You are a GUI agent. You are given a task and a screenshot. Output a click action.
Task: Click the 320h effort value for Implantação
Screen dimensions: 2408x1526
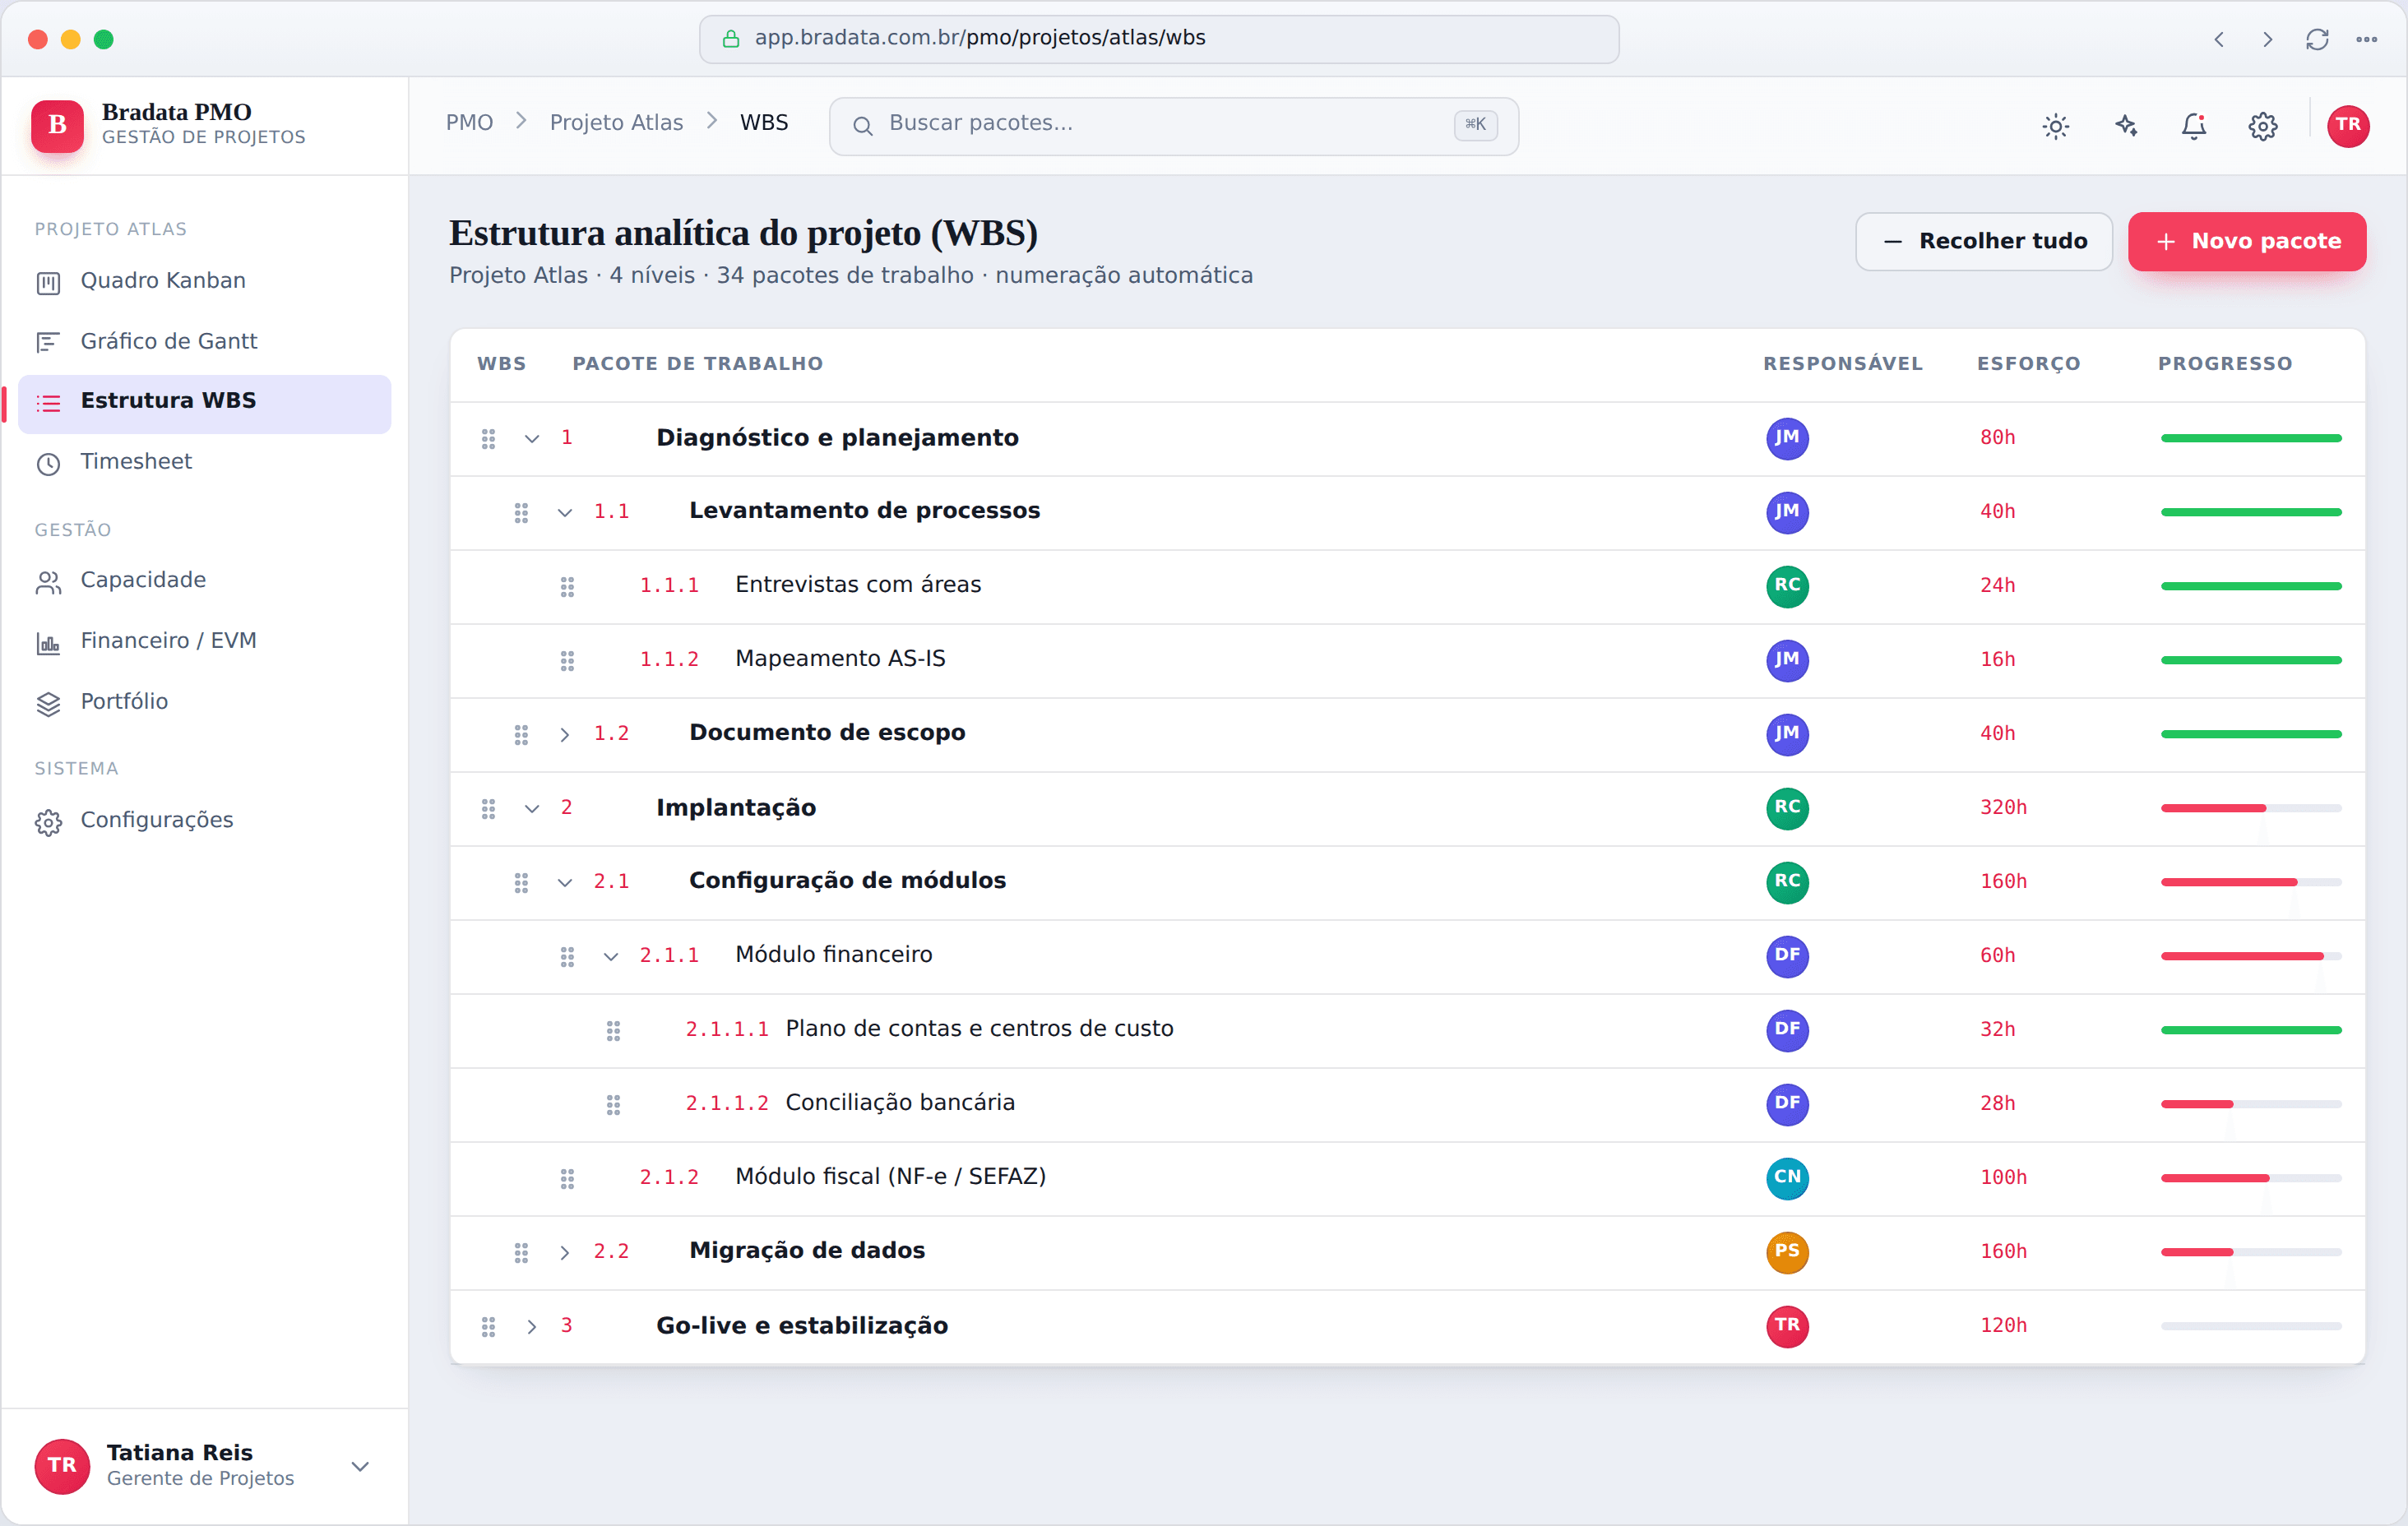click(2003, 808)
